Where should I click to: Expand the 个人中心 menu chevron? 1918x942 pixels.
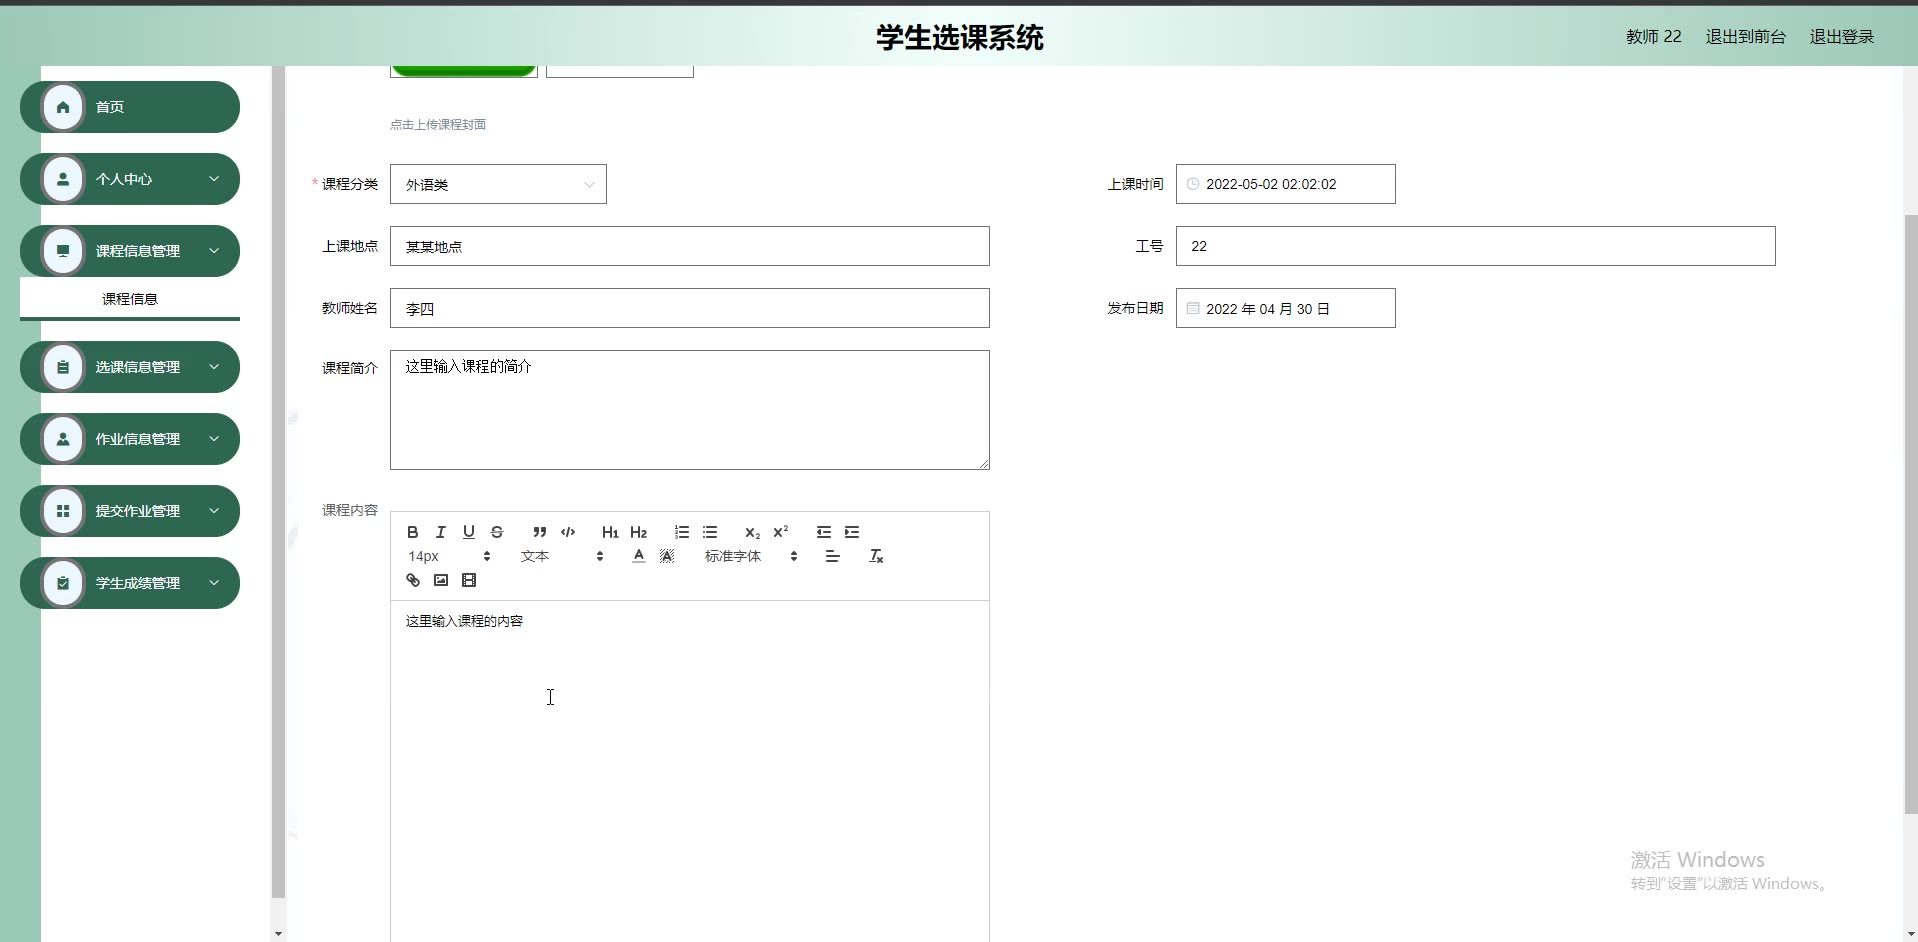pyautogui.click(x=214, y=179)
